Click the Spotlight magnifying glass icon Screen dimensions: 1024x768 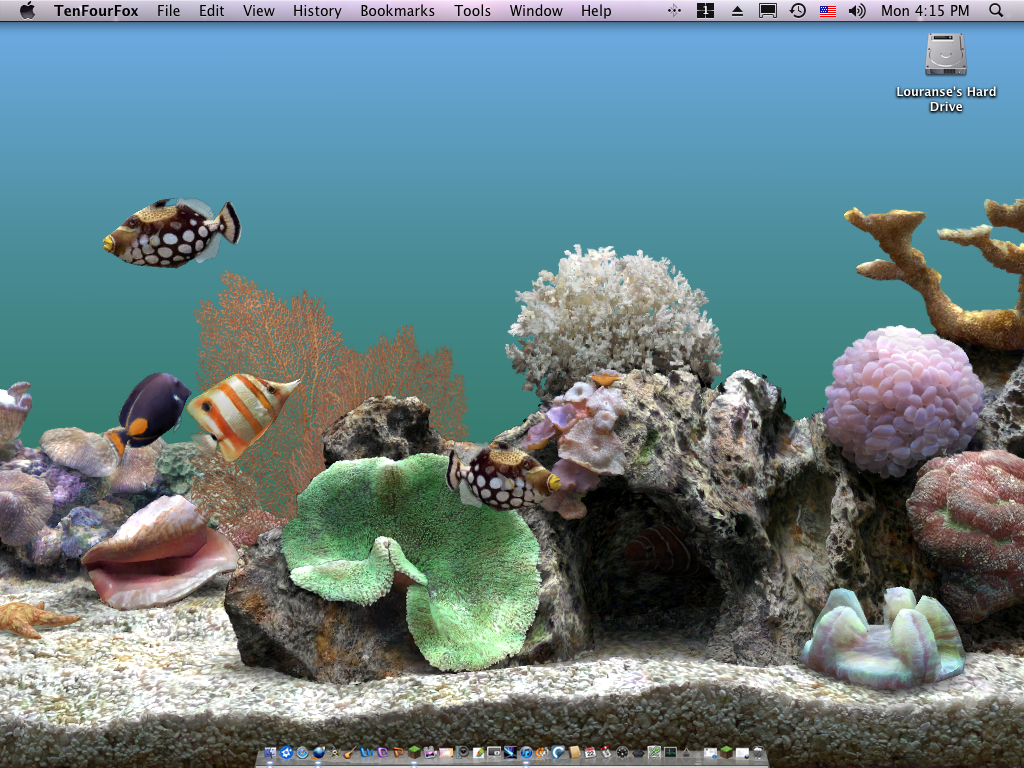click(x=995, y=11)
